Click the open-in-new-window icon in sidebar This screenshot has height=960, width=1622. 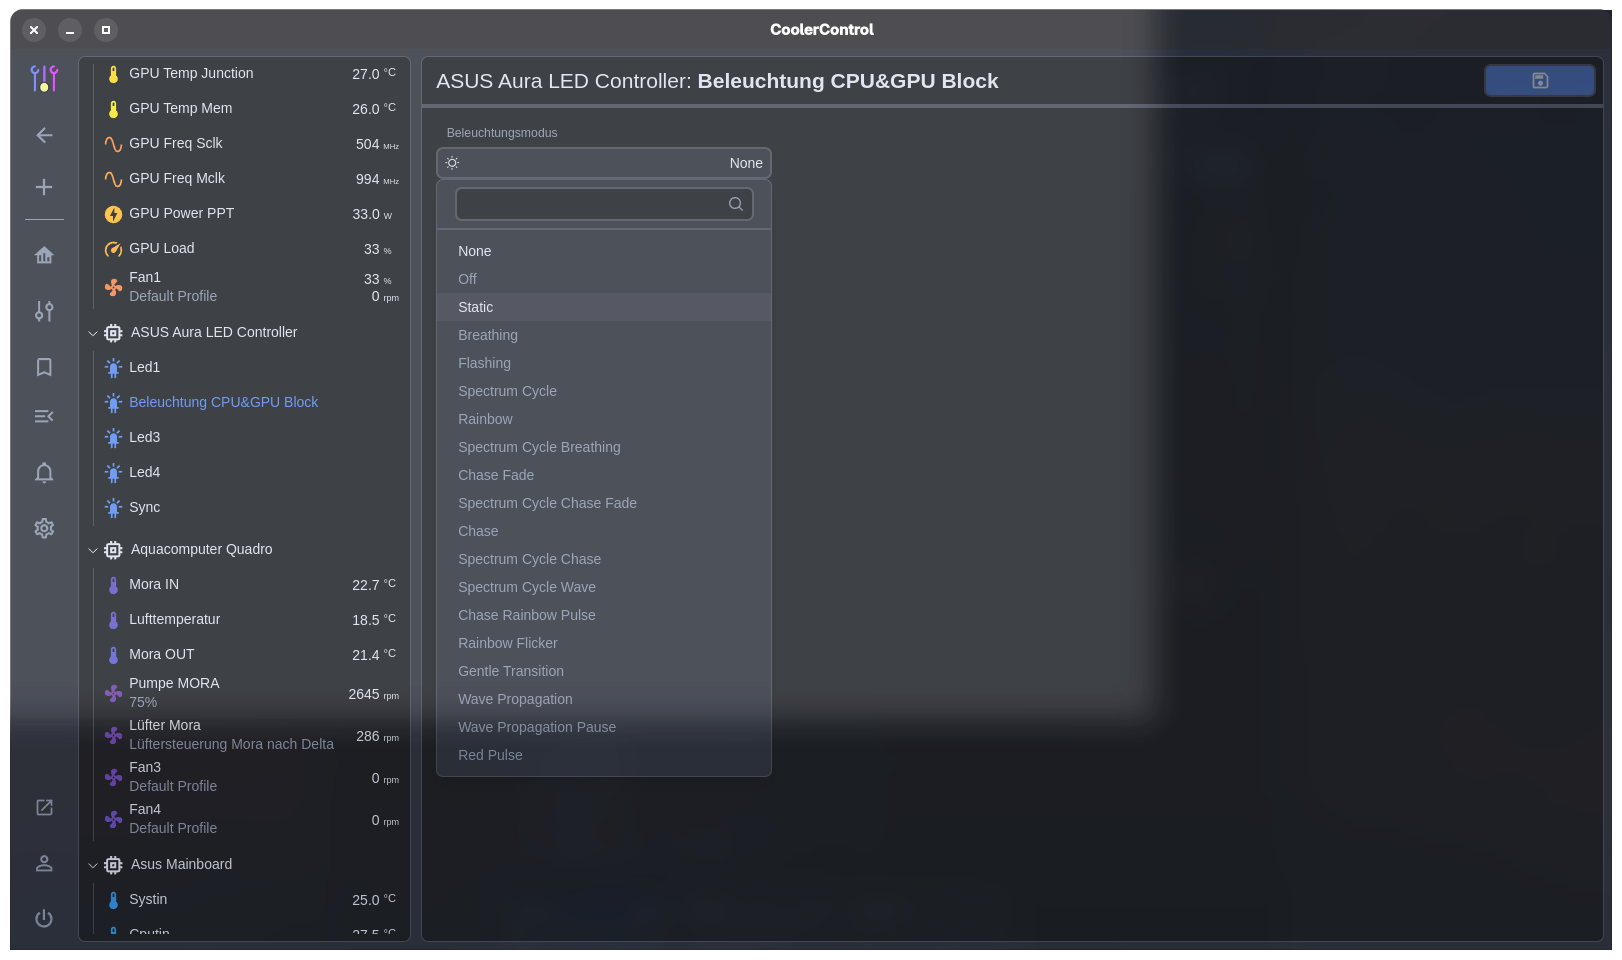(x=44, y=807)
